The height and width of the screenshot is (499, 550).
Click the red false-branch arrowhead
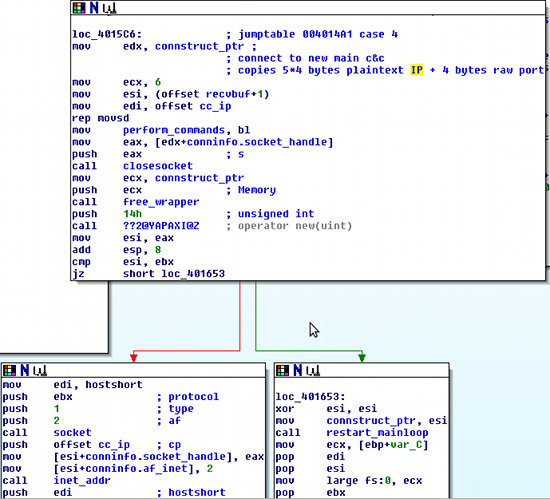(x=134, y=358)
